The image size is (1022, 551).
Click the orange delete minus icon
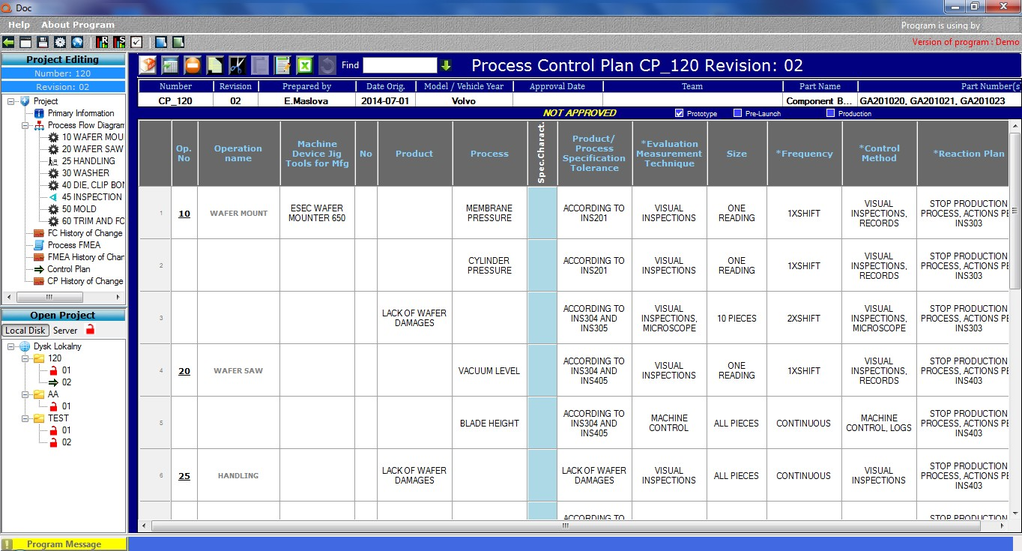(x=192, y=65)
